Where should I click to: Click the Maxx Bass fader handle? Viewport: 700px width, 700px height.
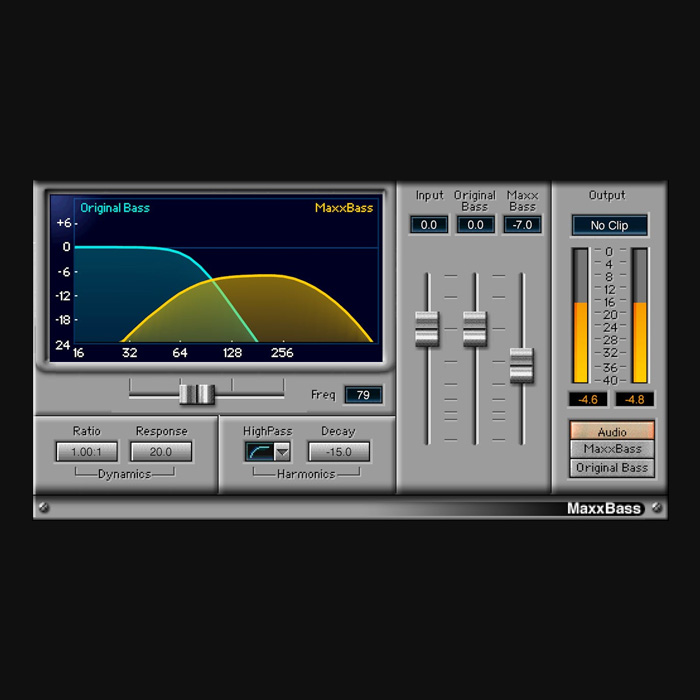click(522, 366)
